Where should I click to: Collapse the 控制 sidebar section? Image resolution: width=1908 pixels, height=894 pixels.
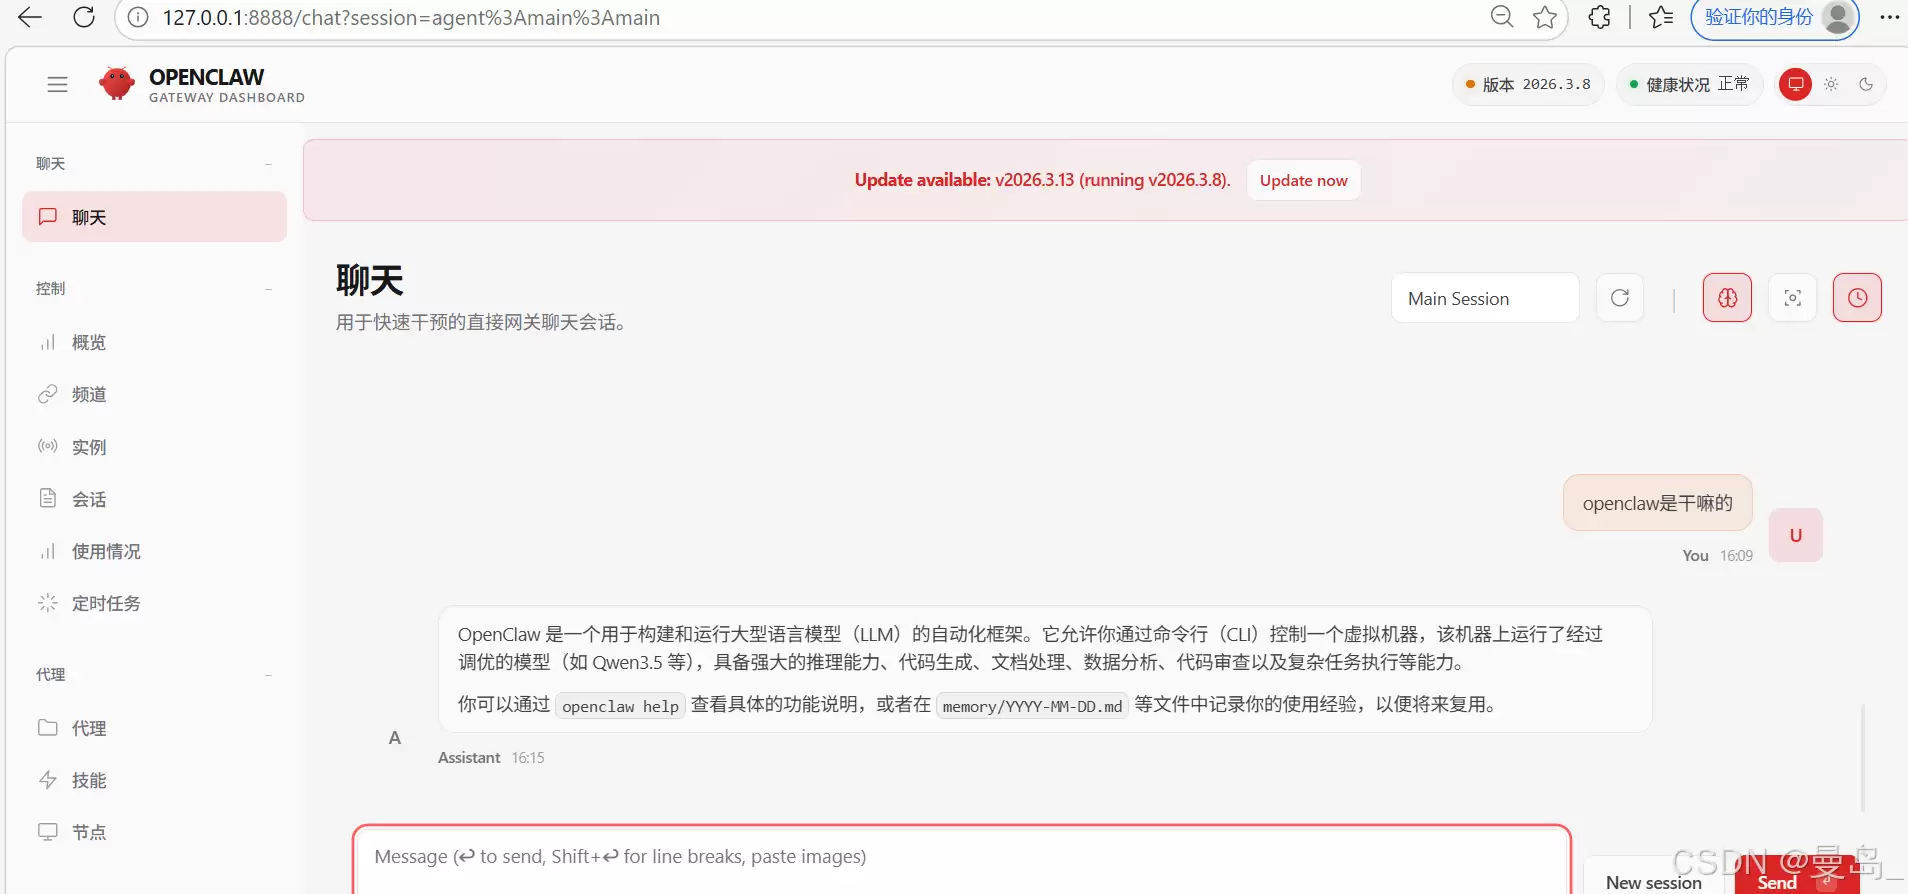pyautogui.click(x=268, y=289)
